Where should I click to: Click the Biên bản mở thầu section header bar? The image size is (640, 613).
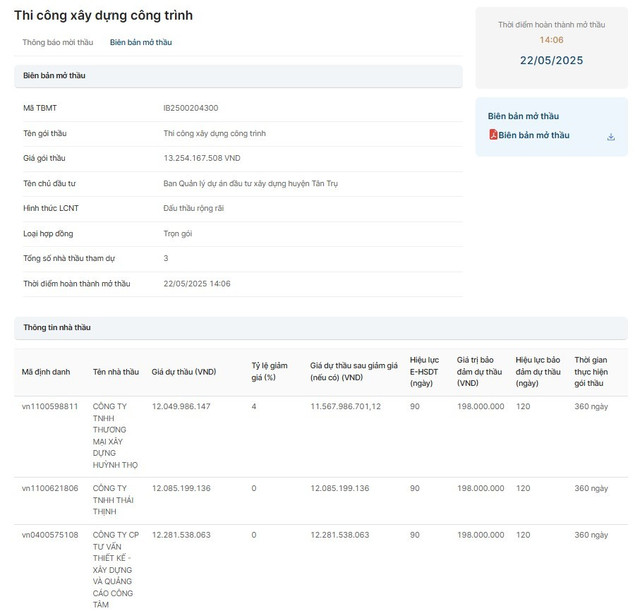coord(237,76)
